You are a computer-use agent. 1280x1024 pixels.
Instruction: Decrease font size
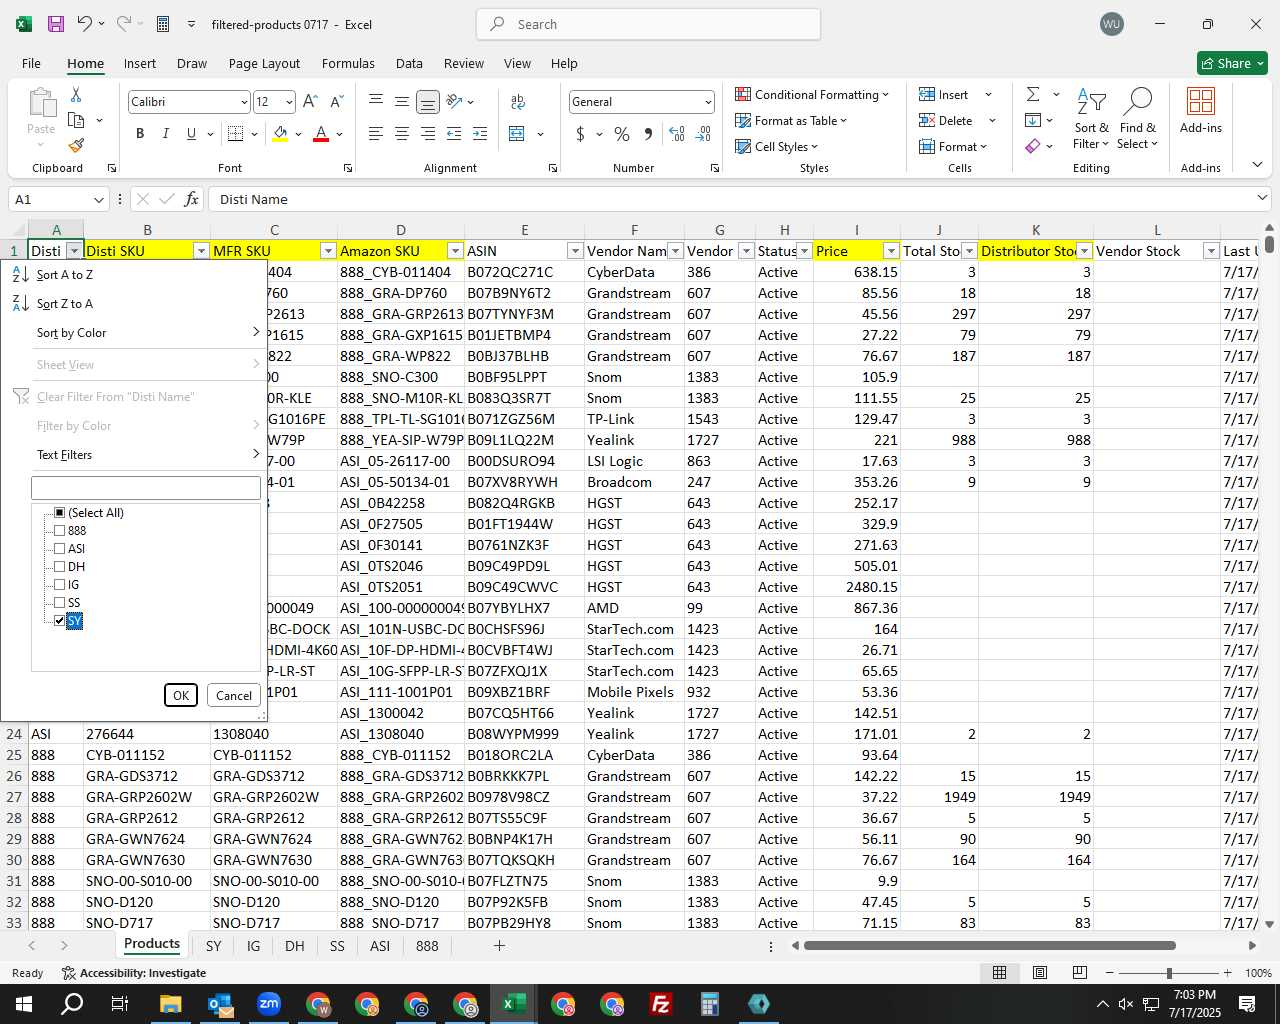point(336,101)
